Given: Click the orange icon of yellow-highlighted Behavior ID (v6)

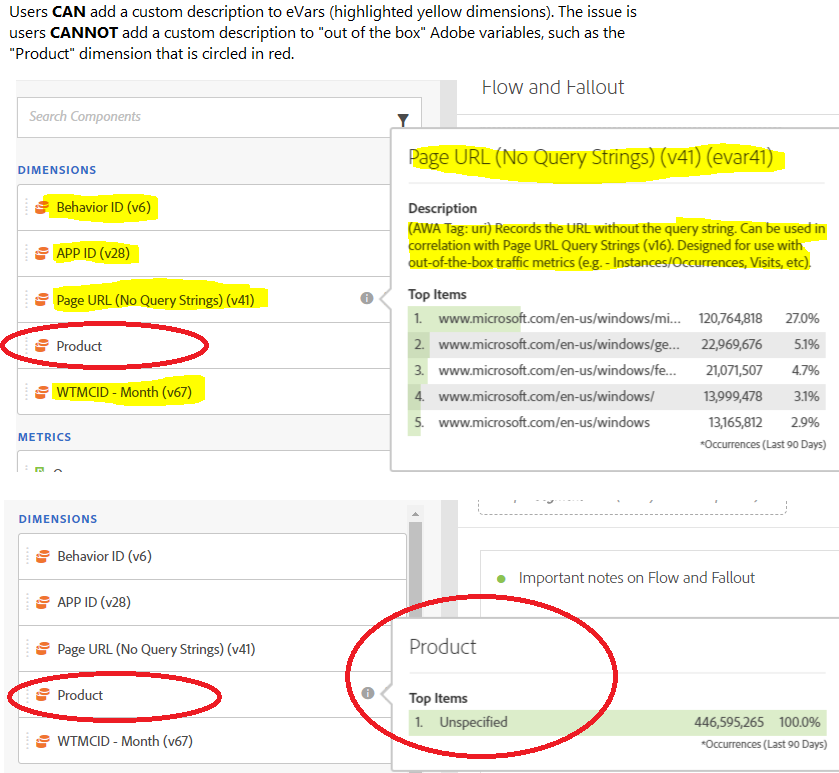Looking at the screenshot, I should pos(42,208).
